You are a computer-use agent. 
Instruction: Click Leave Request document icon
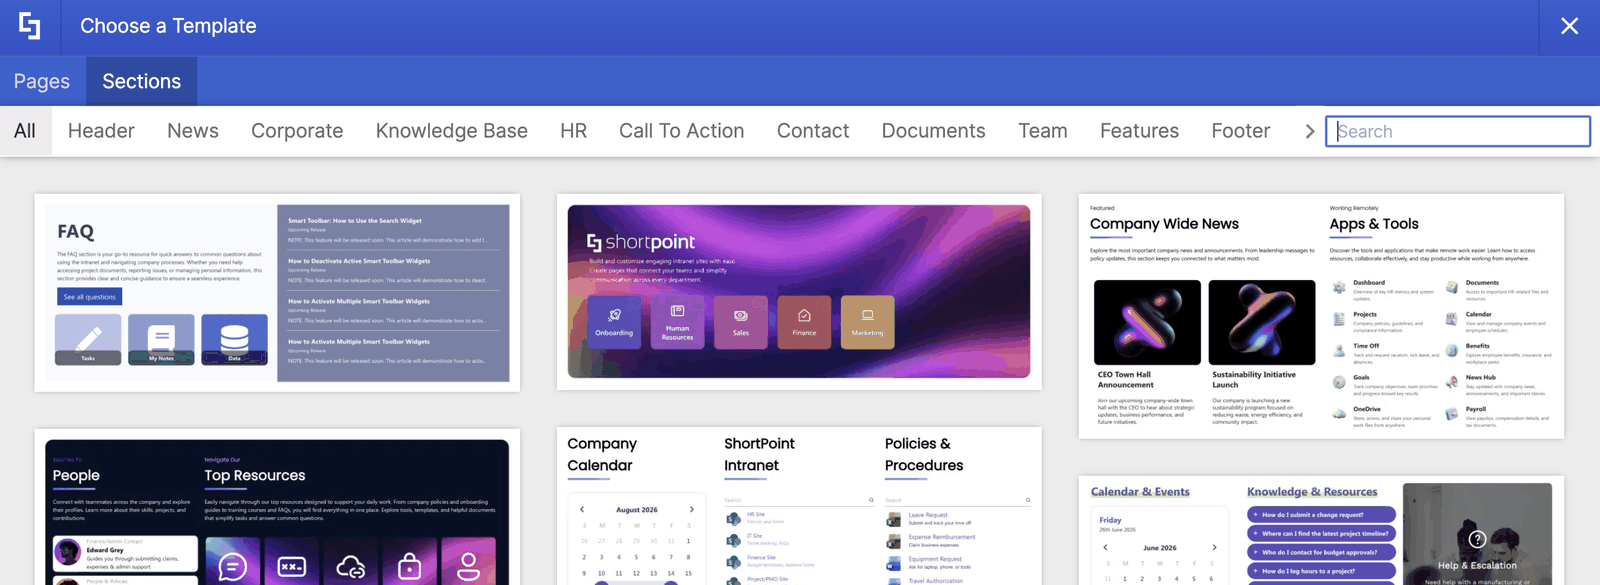click(x=894, y=519)
